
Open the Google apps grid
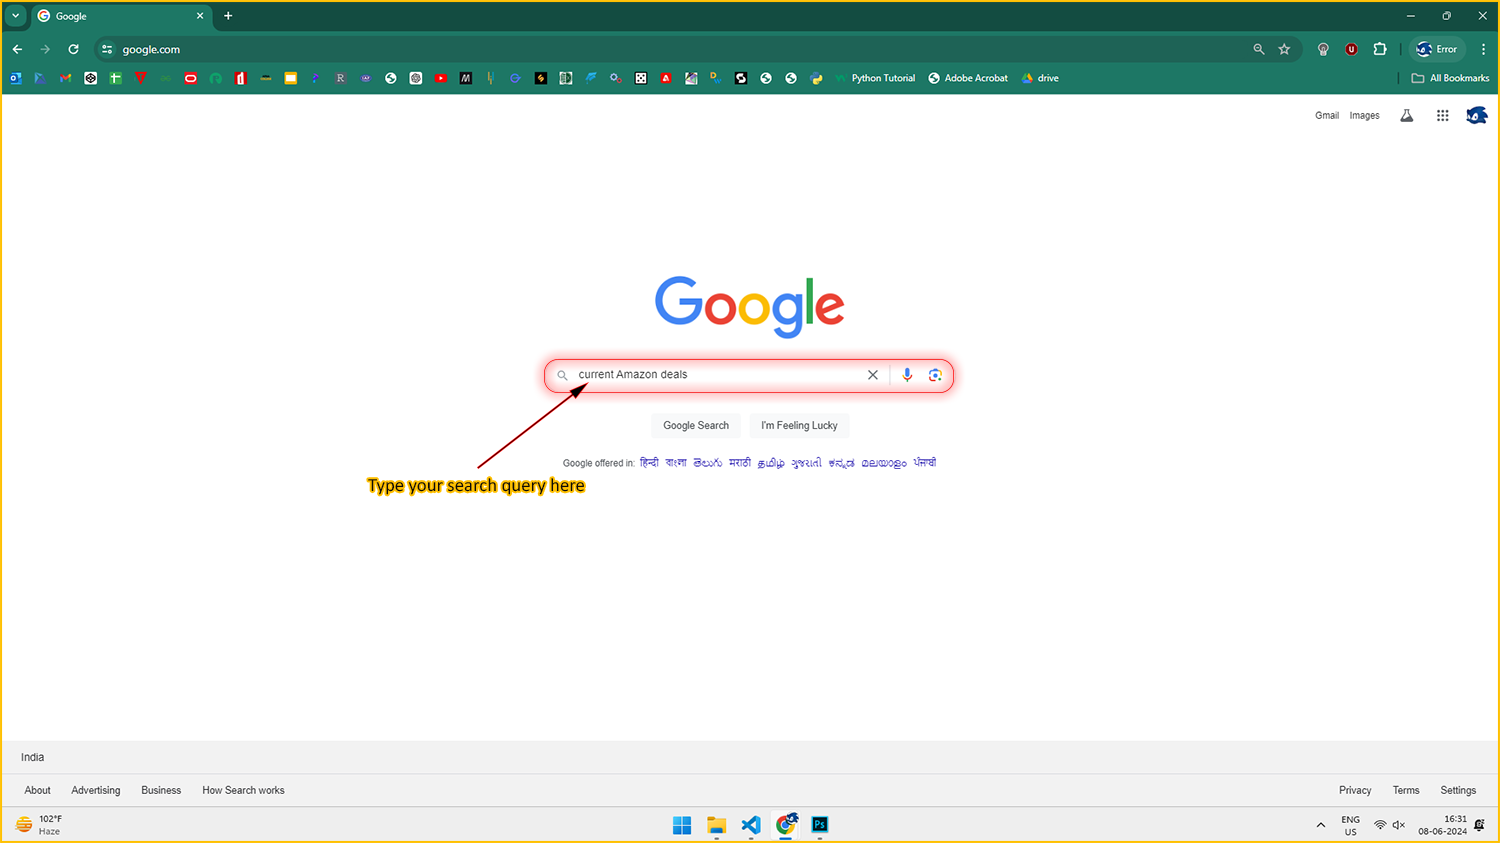pos(1442,116)
